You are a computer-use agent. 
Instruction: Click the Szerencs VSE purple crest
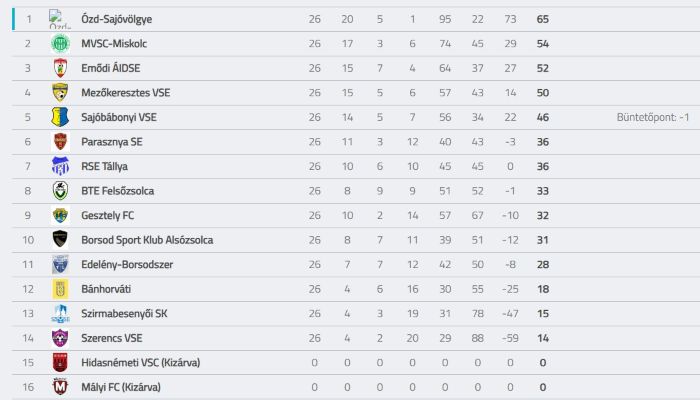click(x=60, y=338)
